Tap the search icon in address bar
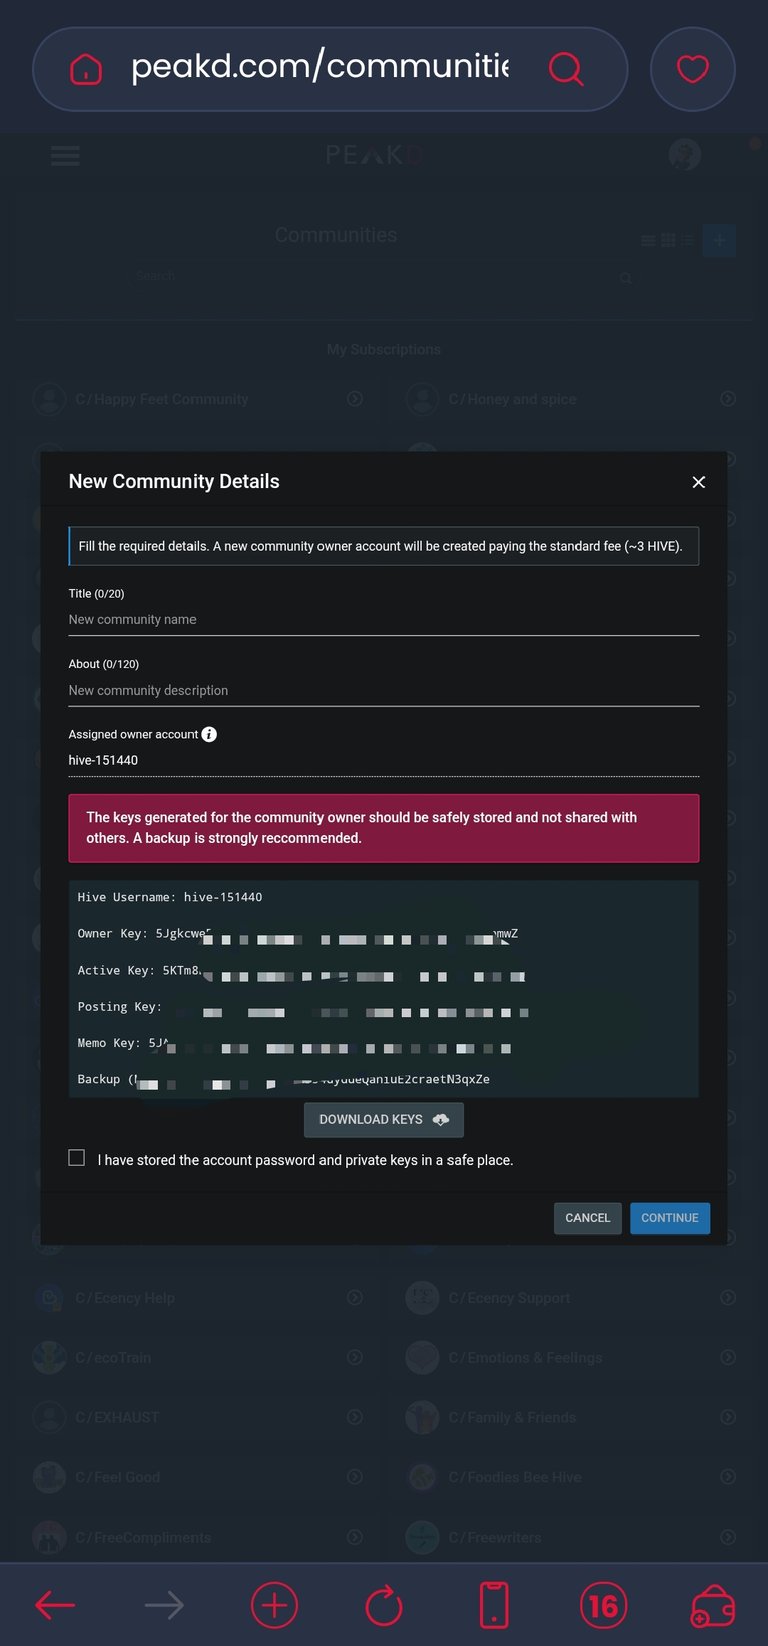This screenshot has height=1646, width=768. (566, 68)
